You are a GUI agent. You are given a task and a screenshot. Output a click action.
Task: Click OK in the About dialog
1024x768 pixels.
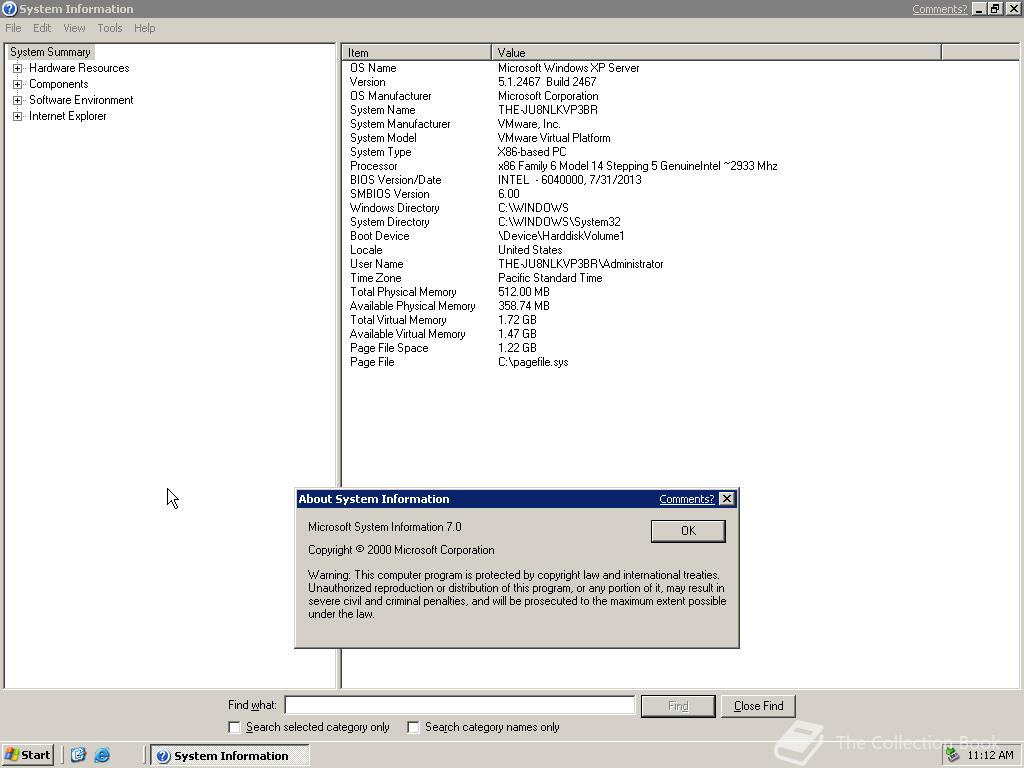pos(688,531)
